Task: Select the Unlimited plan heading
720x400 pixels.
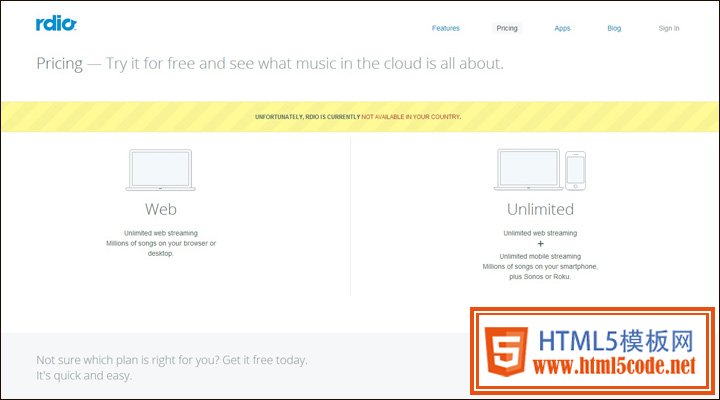Action: pyautogui.click(x=540, y=209)
